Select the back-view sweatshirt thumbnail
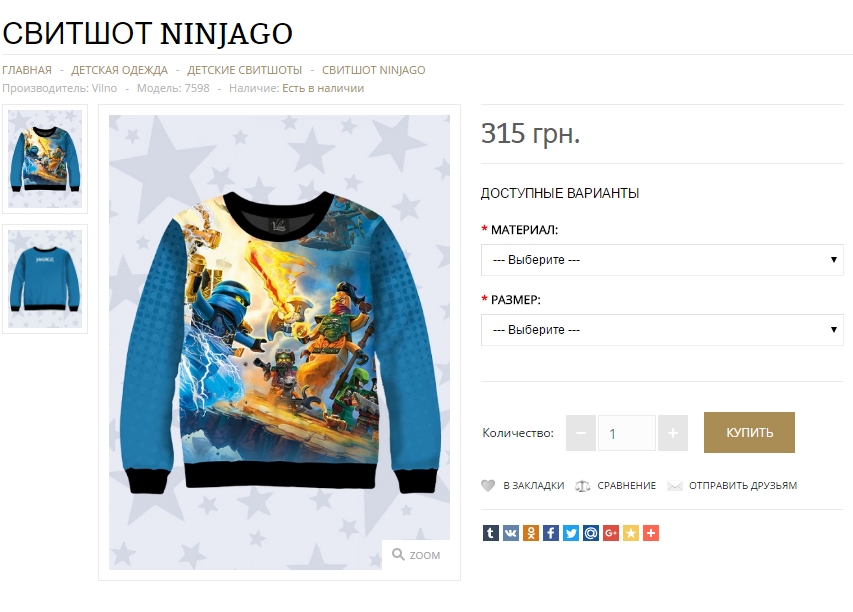The width and height of the screenshot is (853, 612). click(45, 279)
